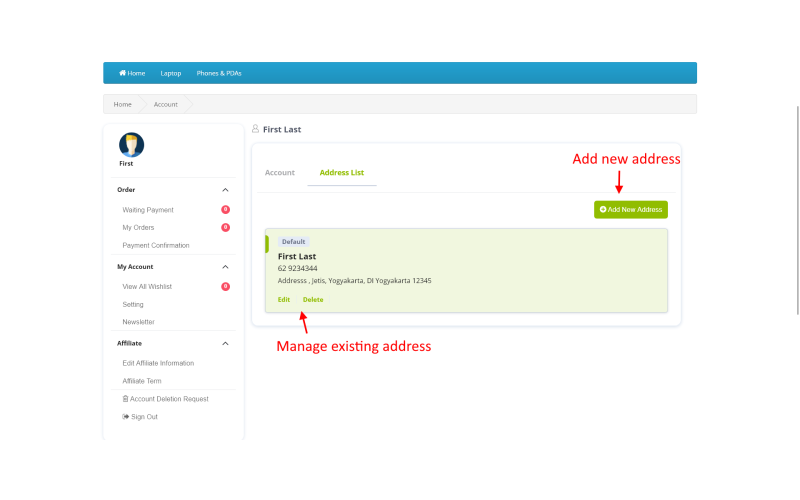Edit the First Last default address
The width and height of the screenshot is (800, 500).
[284, 299]
